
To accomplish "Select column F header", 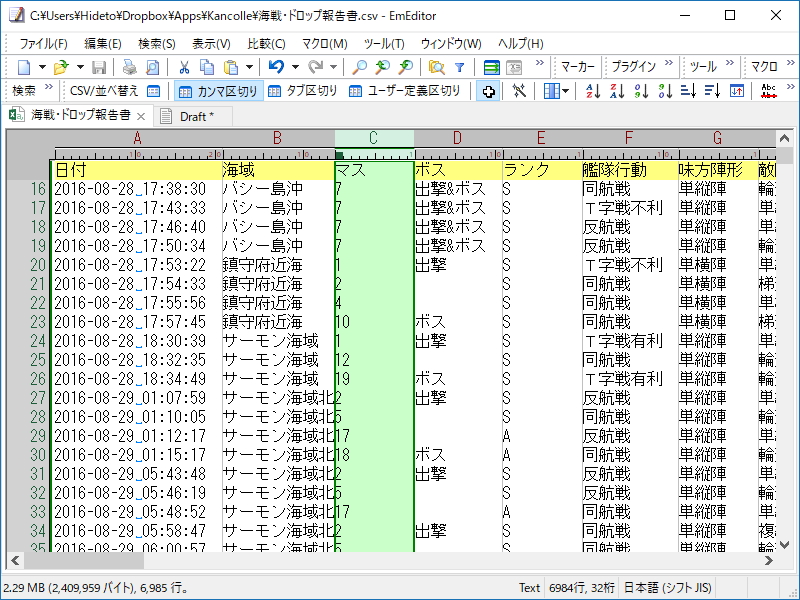I will (x=629, y=138).
